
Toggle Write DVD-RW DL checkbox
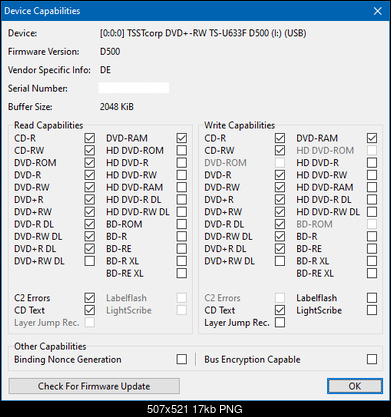tap(280, 236)
